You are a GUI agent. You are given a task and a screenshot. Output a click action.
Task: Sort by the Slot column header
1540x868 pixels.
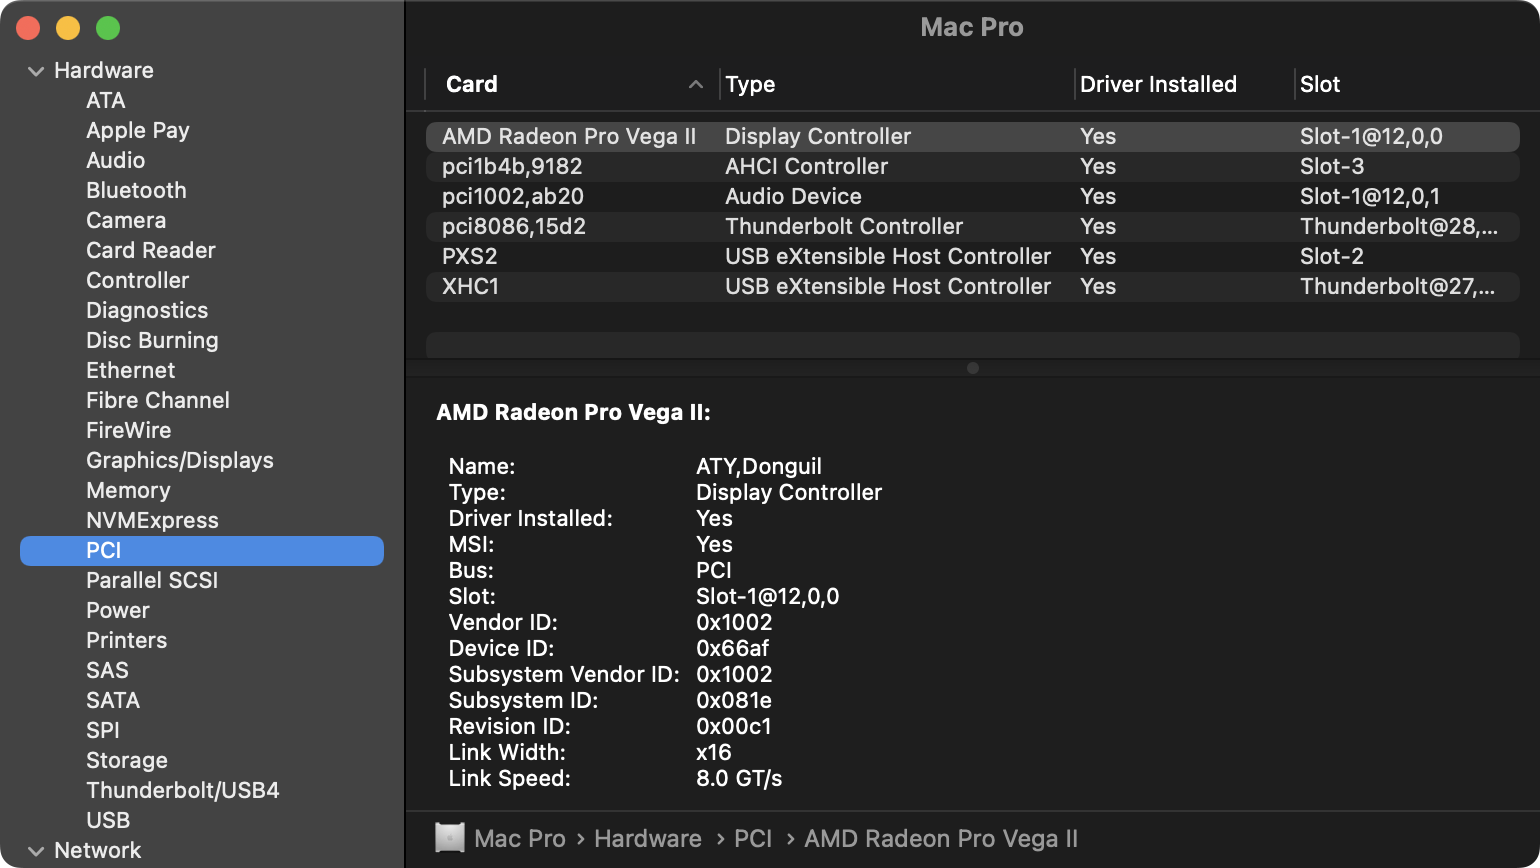1320,85
